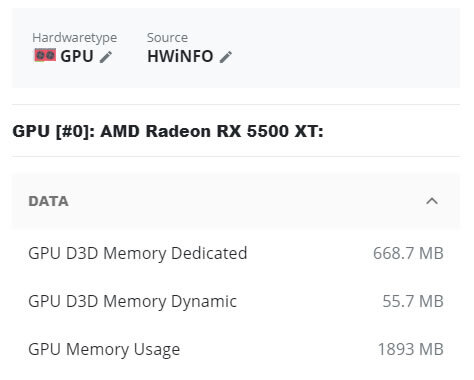The width and height of the screenshot is (474, 380).
Task: Click the HWiNFO source text
Action: click(x=180, y=56)
